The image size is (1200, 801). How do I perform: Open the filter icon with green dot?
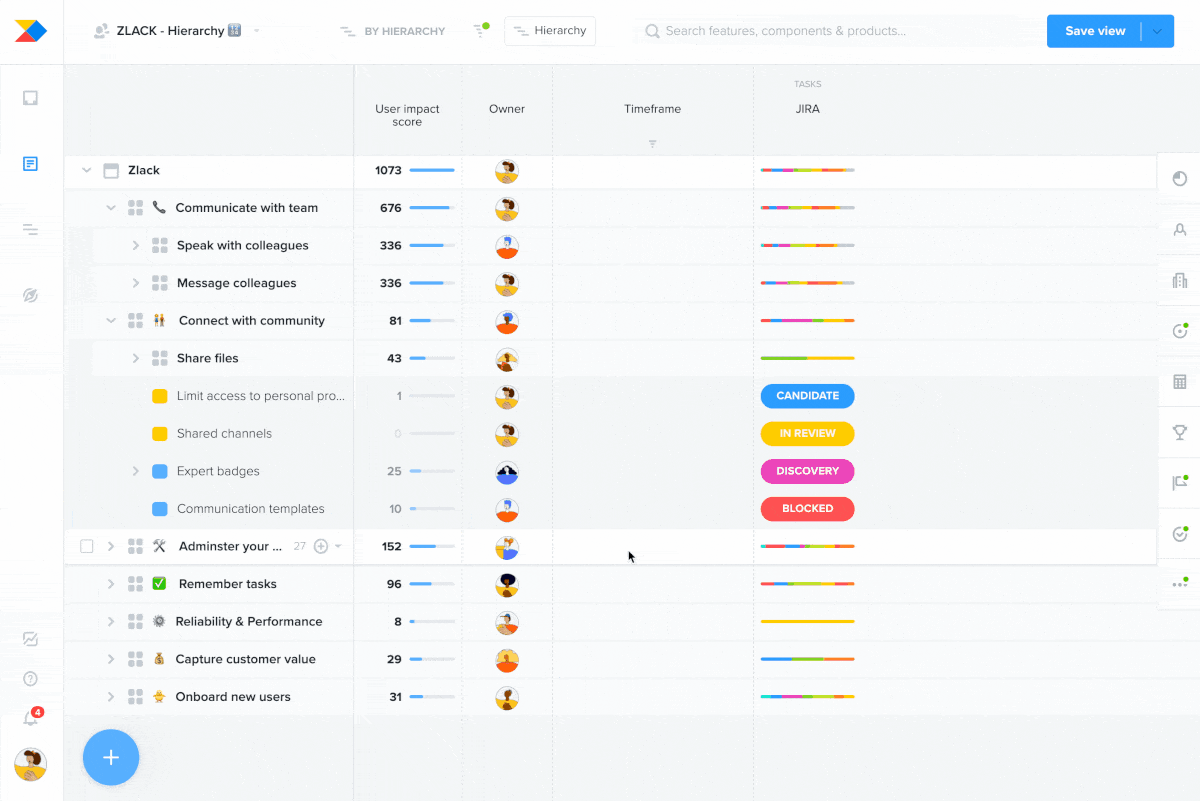(x=480, y=30)
